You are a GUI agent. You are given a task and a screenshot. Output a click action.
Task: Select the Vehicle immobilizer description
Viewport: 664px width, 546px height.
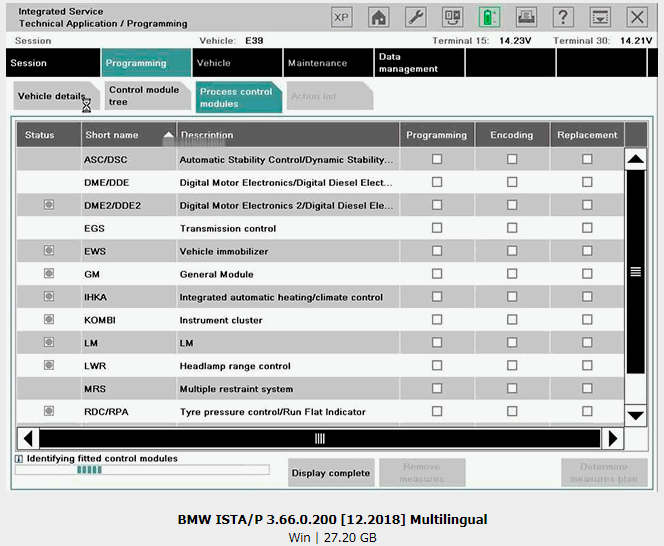[x=224, y=251]
